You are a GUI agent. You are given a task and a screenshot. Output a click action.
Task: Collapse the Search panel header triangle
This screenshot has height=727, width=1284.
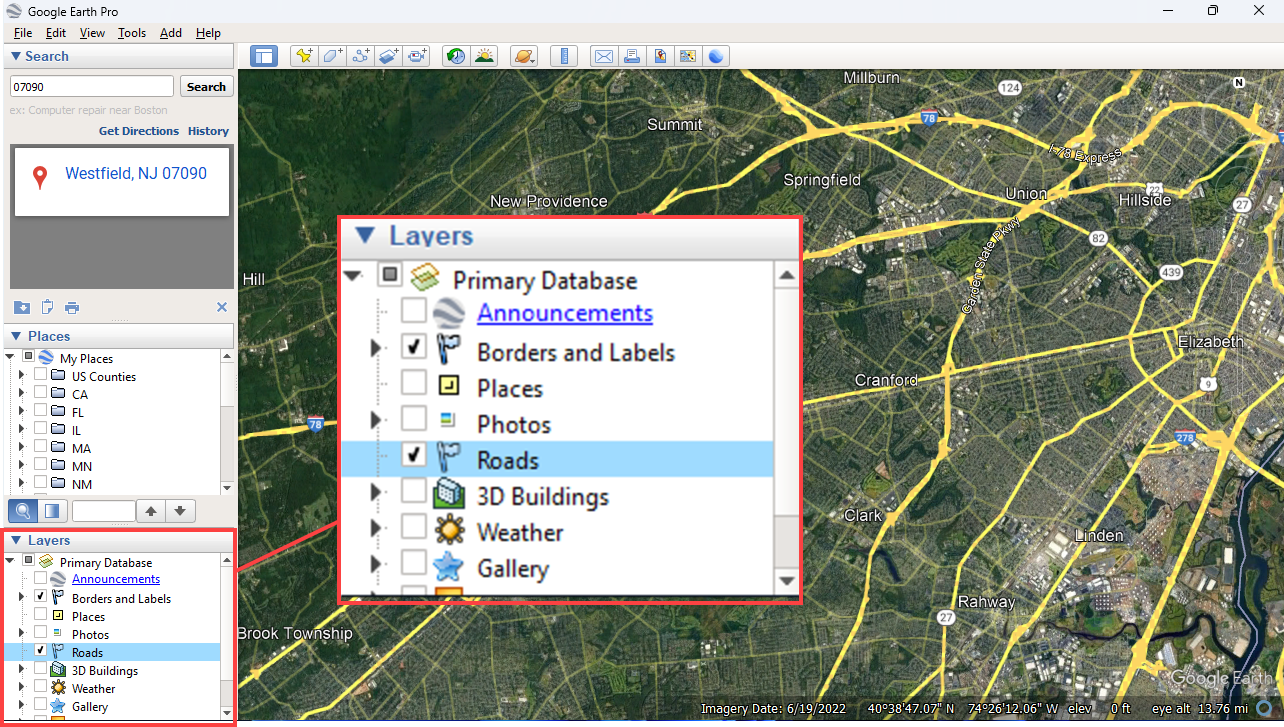click(x=15, y=57)
